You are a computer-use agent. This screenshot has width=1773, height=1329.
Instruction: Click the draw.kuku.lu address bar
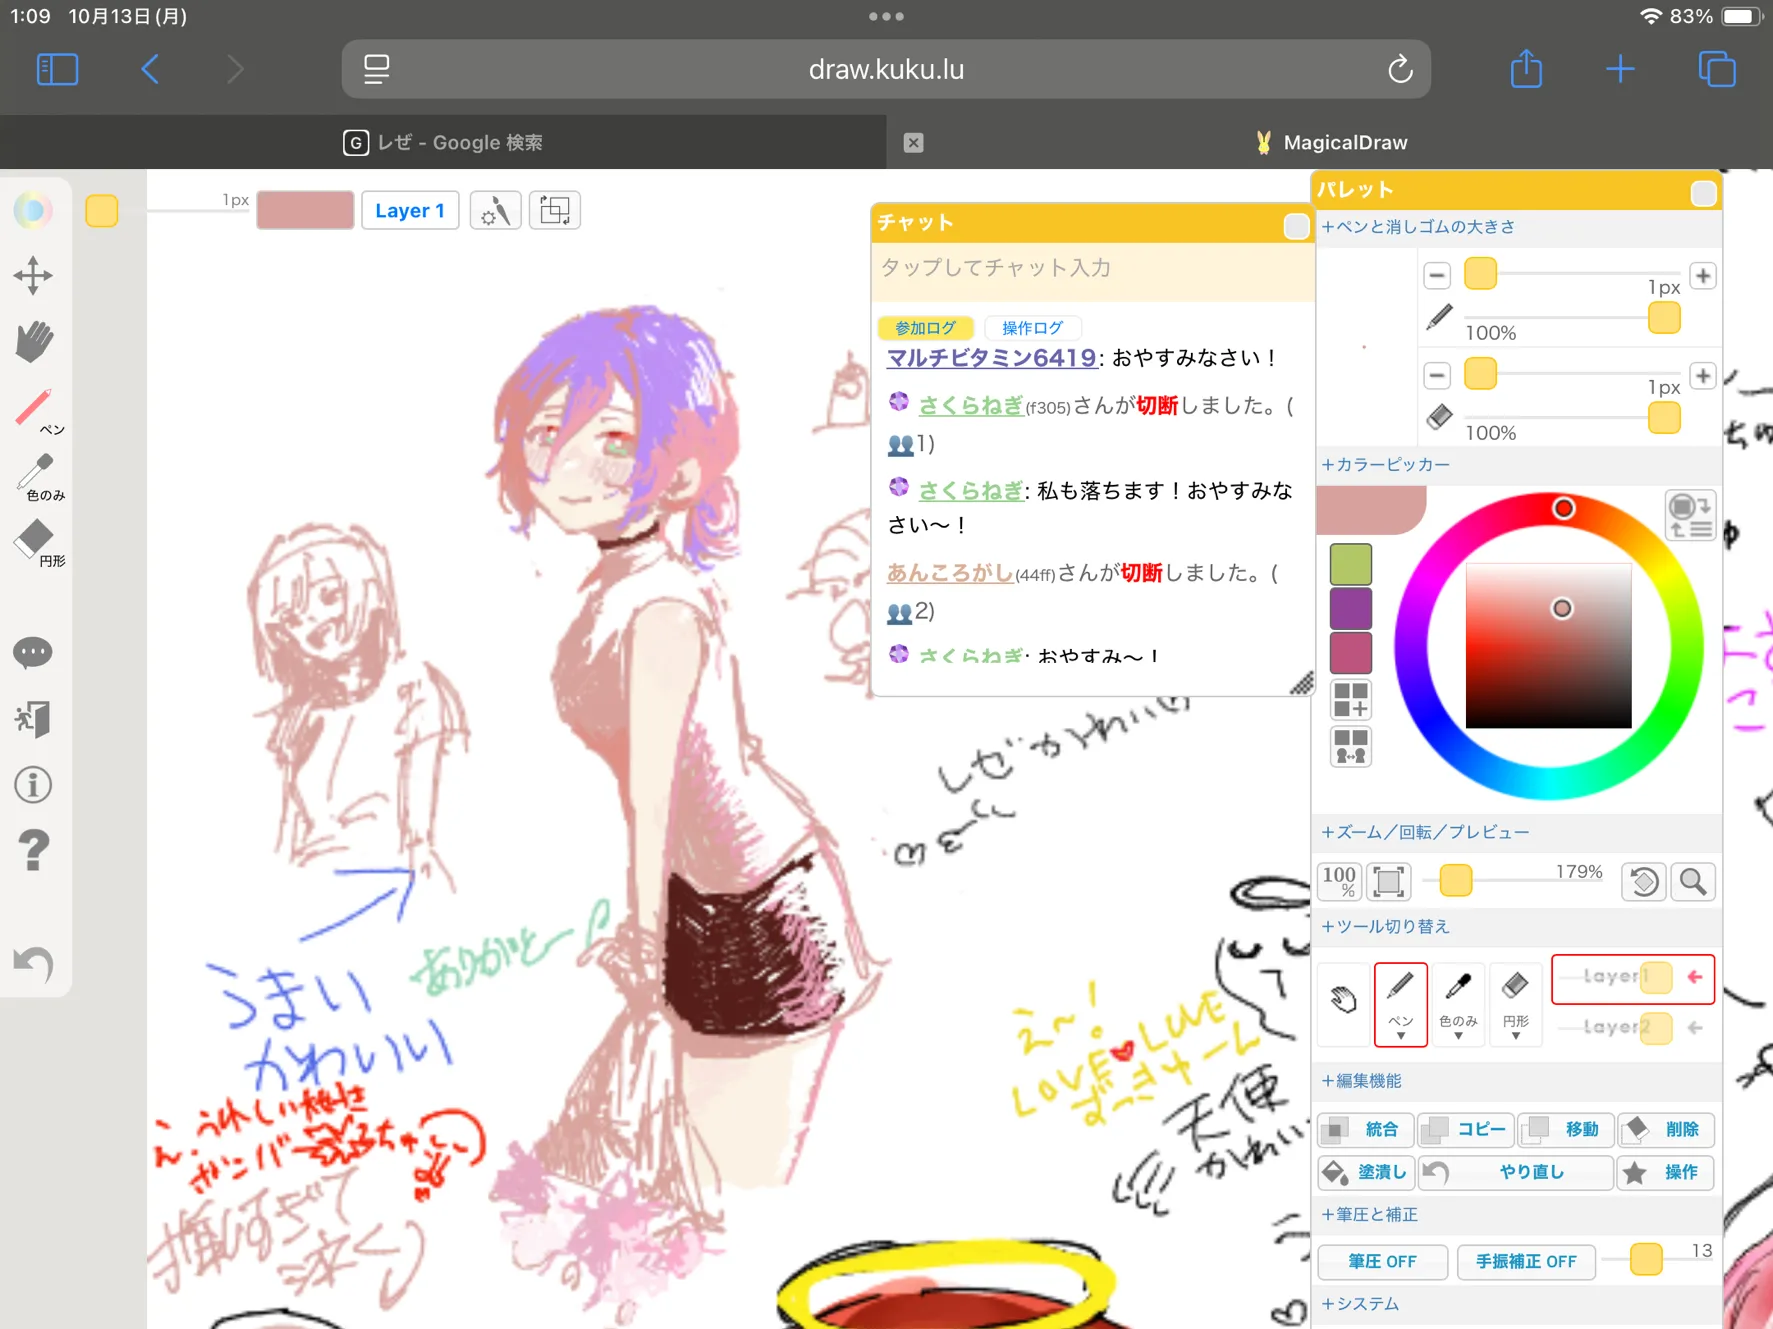[x=886, y=69]
